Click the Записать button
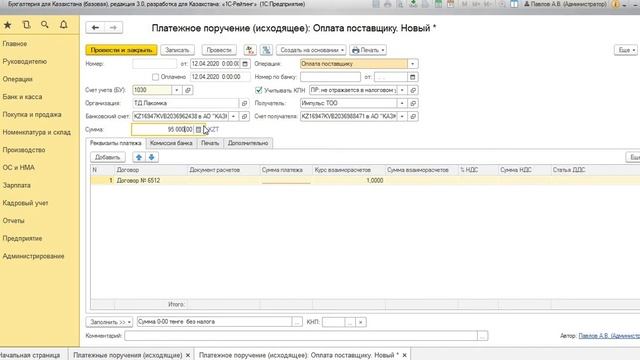Image resolution: width=640 pixels, height=360 pixels. click(x=177, y=50)
